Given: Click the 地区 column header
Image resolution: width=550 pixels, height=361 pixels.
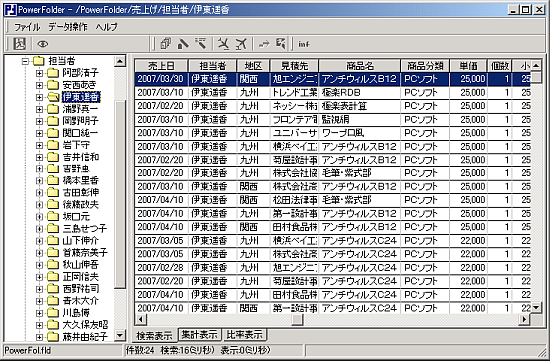Looking at the screenshot, I should [253, 66].
